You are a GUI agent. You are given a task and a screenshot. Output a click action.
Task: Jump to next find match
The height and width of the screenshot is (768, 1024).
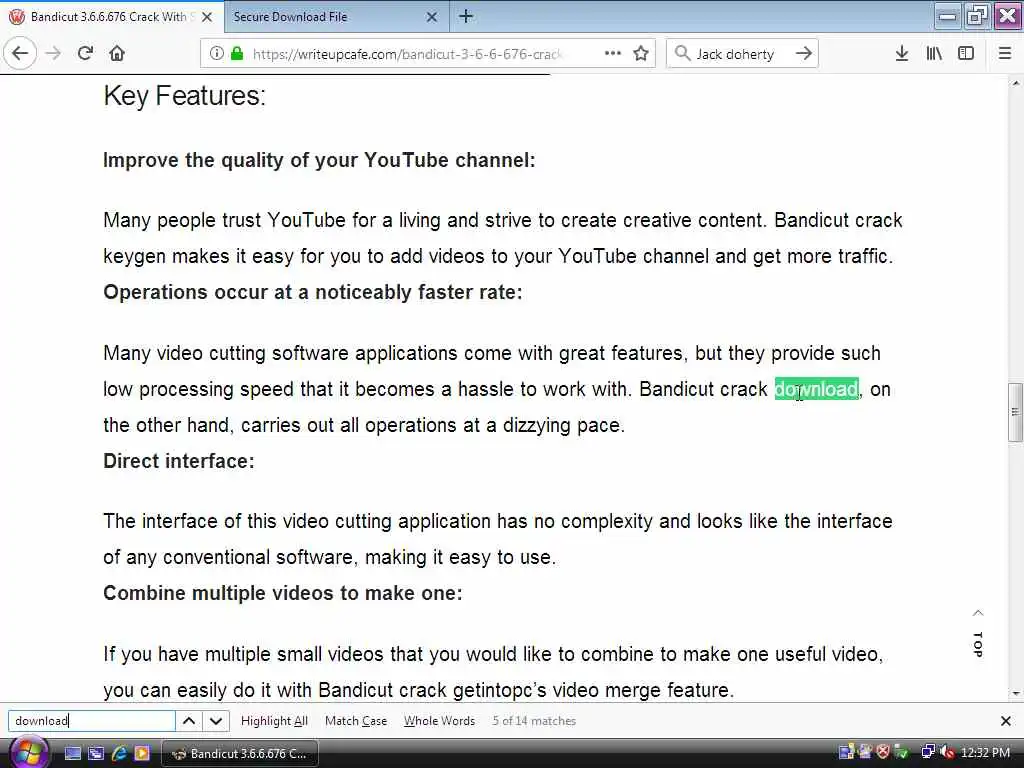216,721
